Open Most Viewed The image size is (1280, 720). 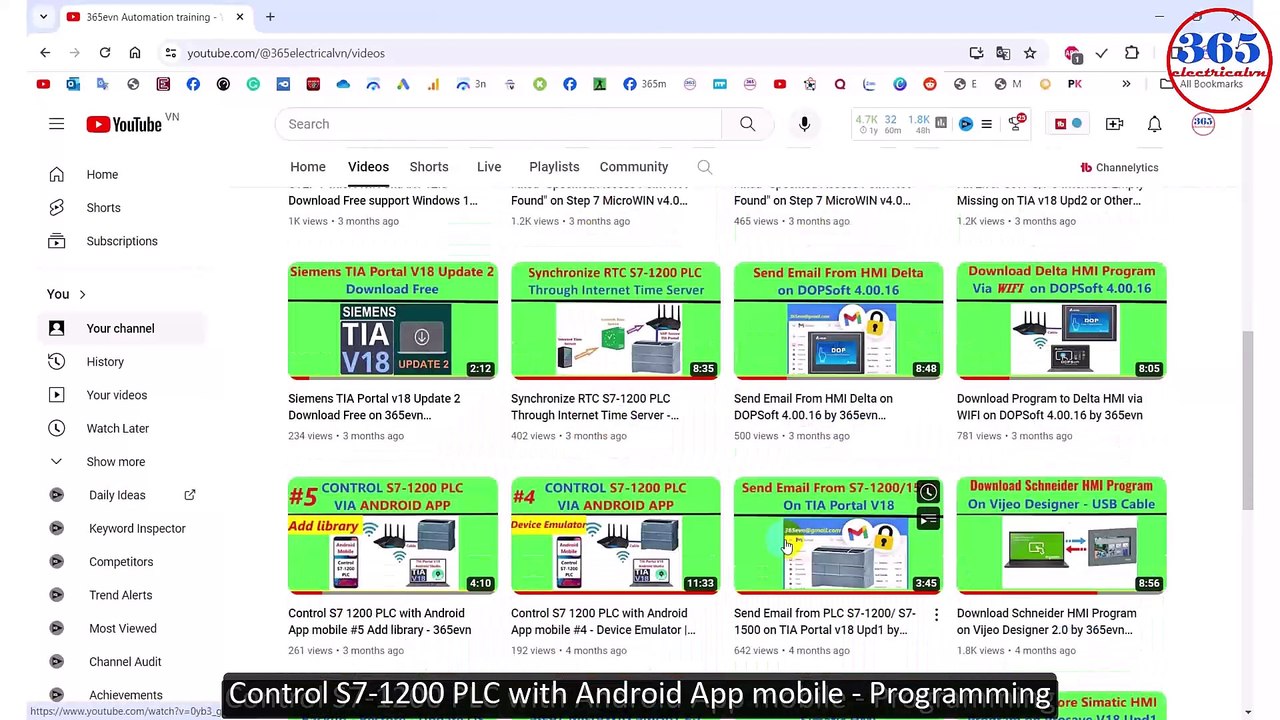click(x=125, y=628)
